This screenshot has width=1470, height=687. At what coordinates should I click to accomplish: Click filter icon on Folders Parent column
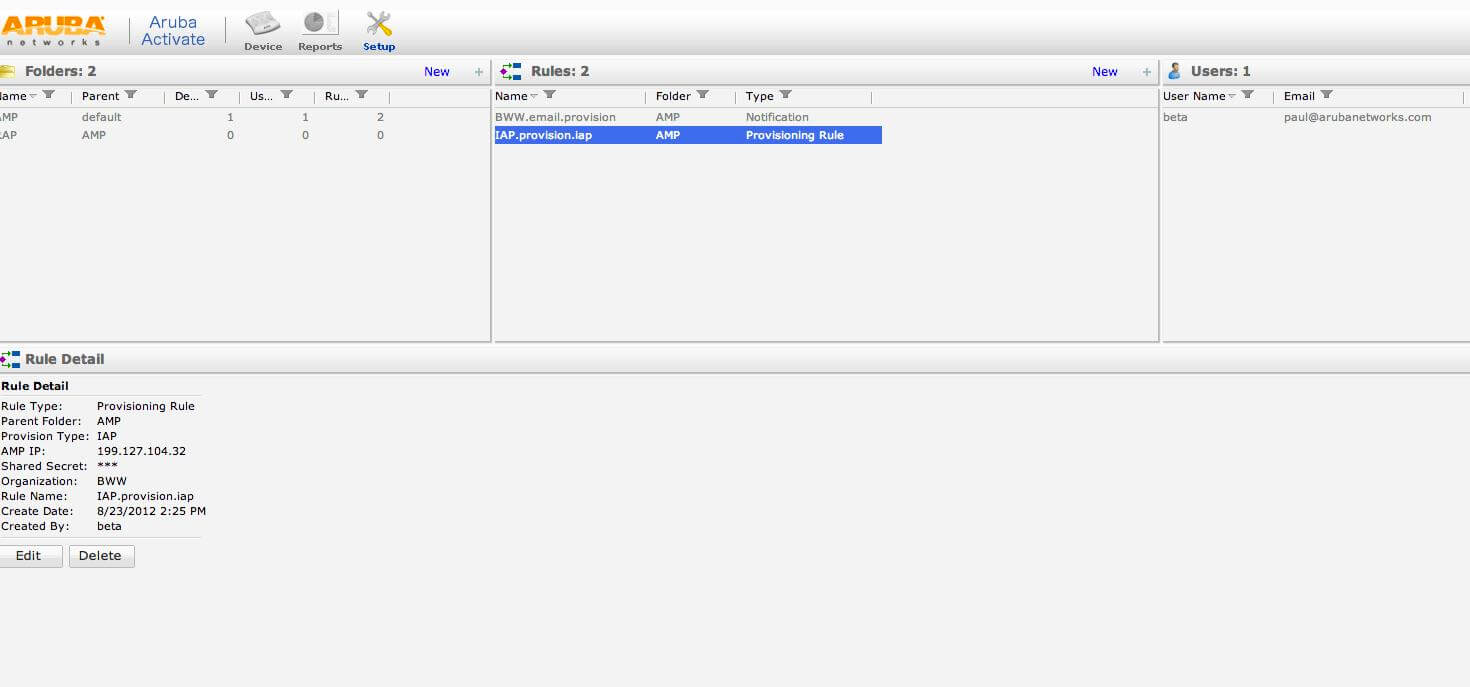click(x=130, y=95)
